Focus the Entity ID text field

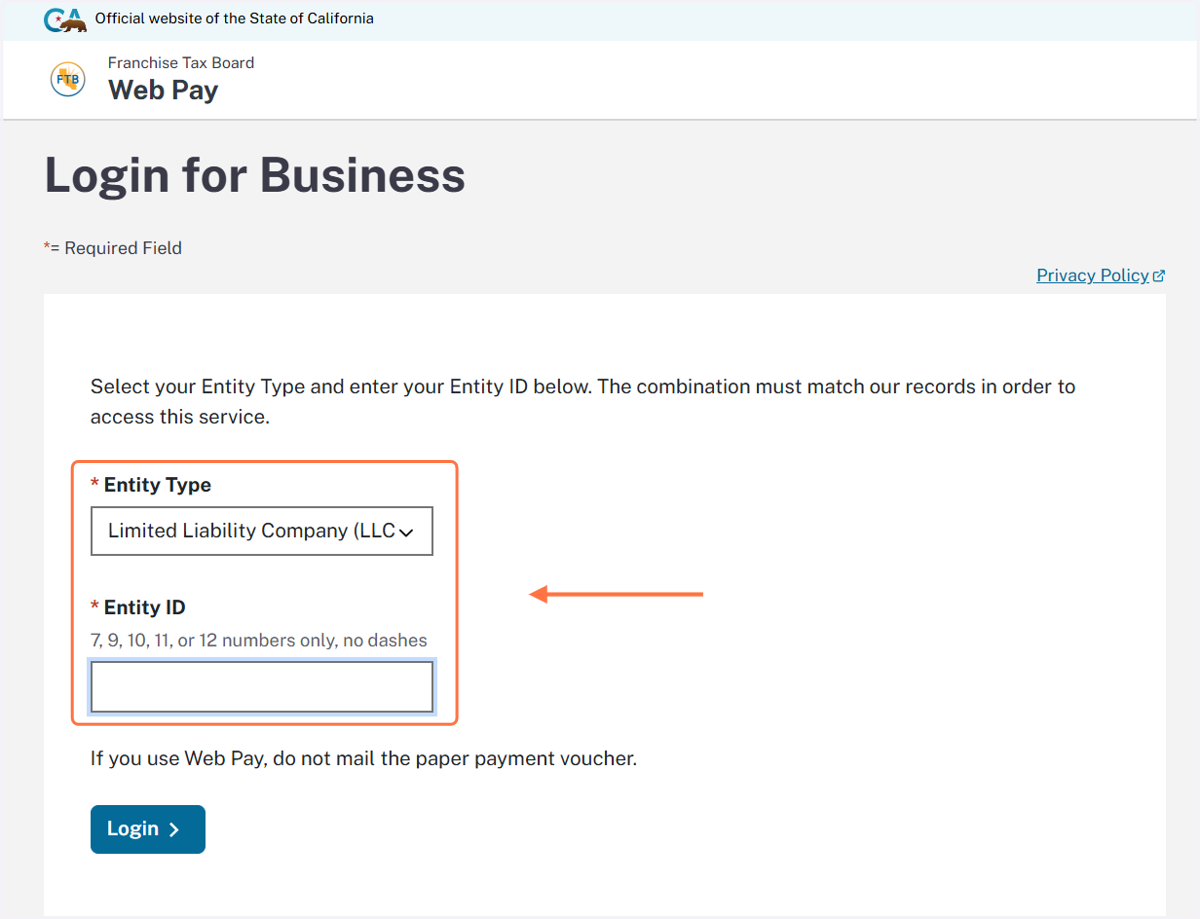click(262, 687)
